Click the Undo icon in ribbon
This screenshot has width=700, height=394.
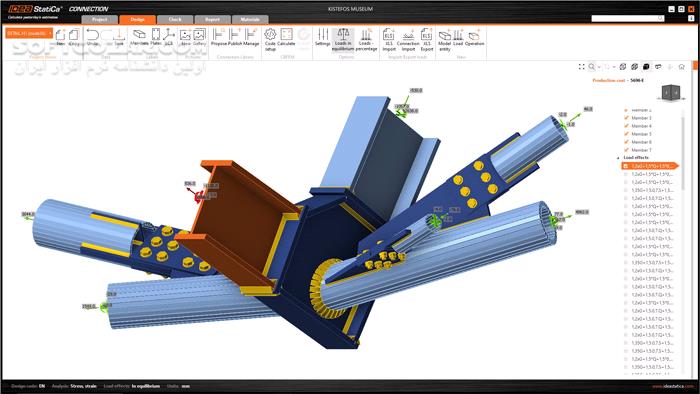coord(92,37)
